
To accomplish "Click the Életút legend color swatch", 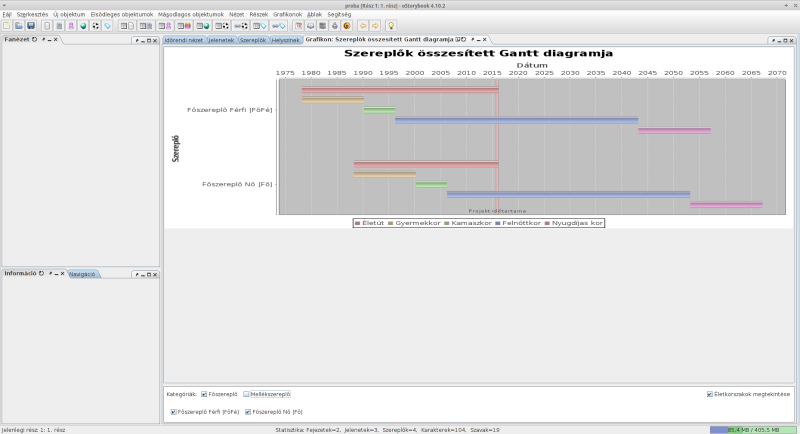I will [358, 223].
